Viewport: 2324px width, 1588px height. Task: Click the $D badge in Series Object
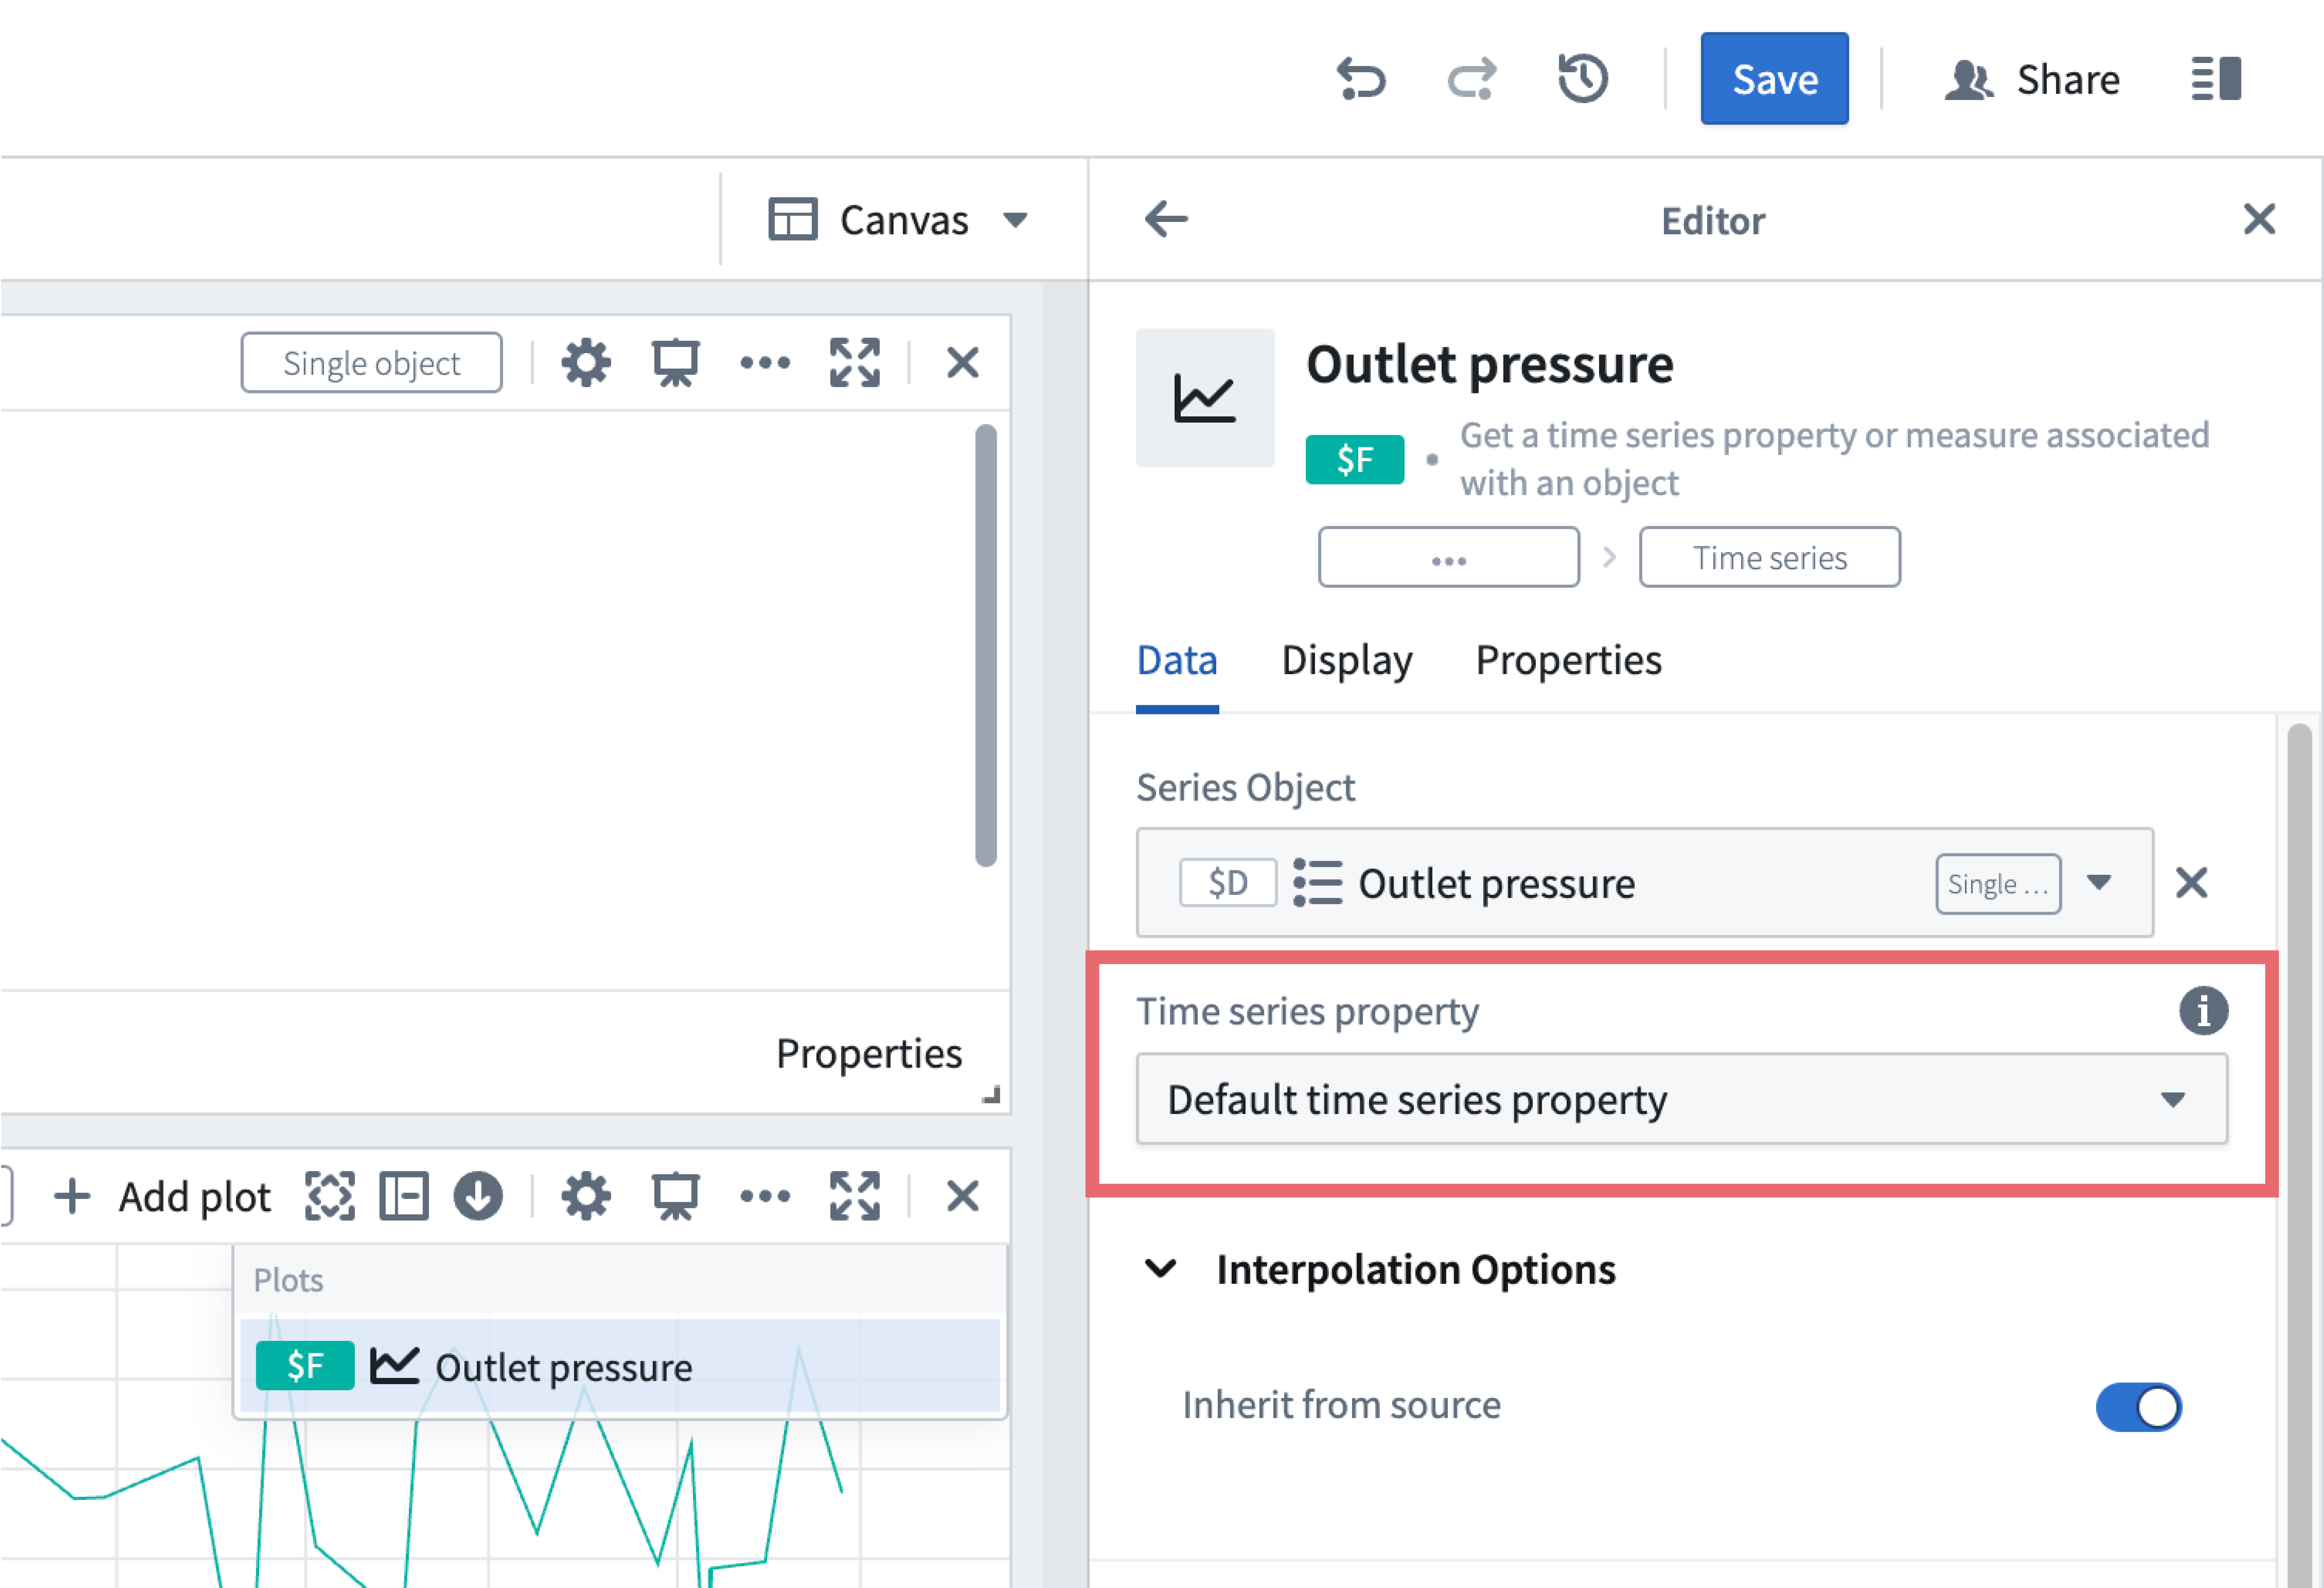(x=1228, y=883)
